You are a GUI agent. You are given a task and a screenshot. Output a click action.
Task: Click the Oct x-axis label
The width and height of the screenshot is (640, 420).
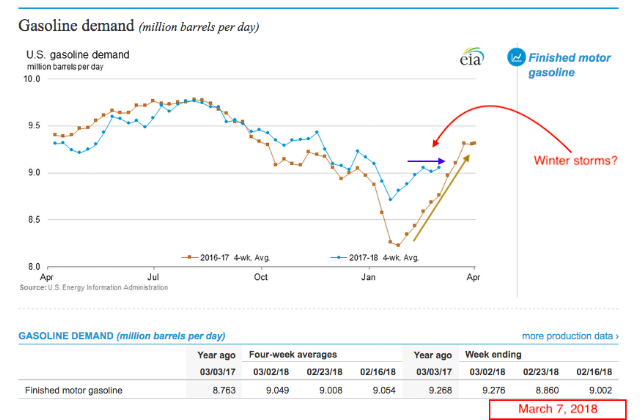pos(261,277)
